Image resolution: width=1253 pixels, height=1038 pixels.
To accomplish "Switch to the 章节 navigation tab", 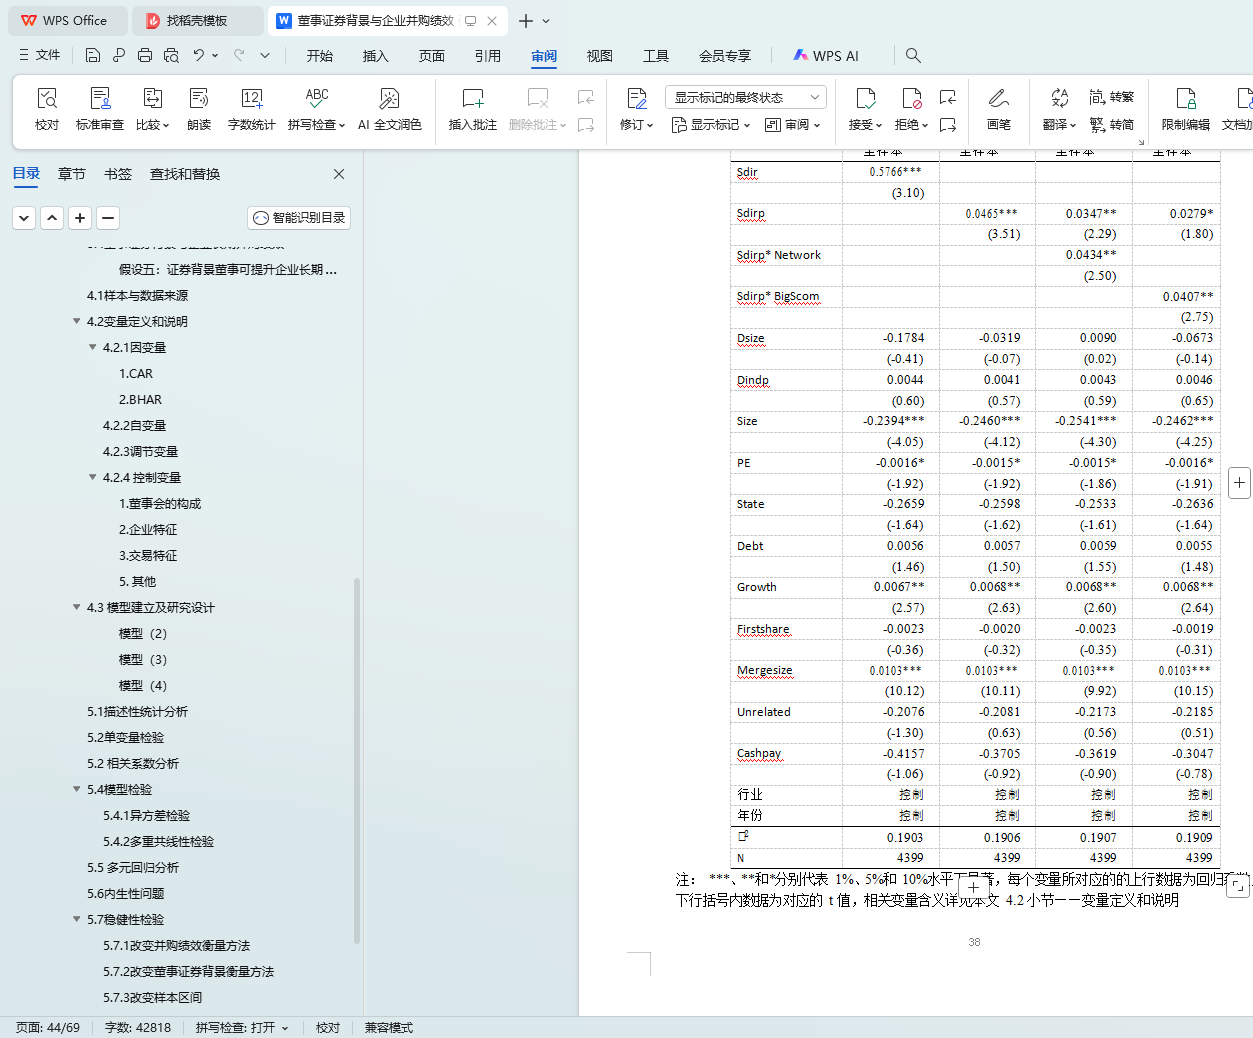I will pyautogui.click(x=72, y=174).
